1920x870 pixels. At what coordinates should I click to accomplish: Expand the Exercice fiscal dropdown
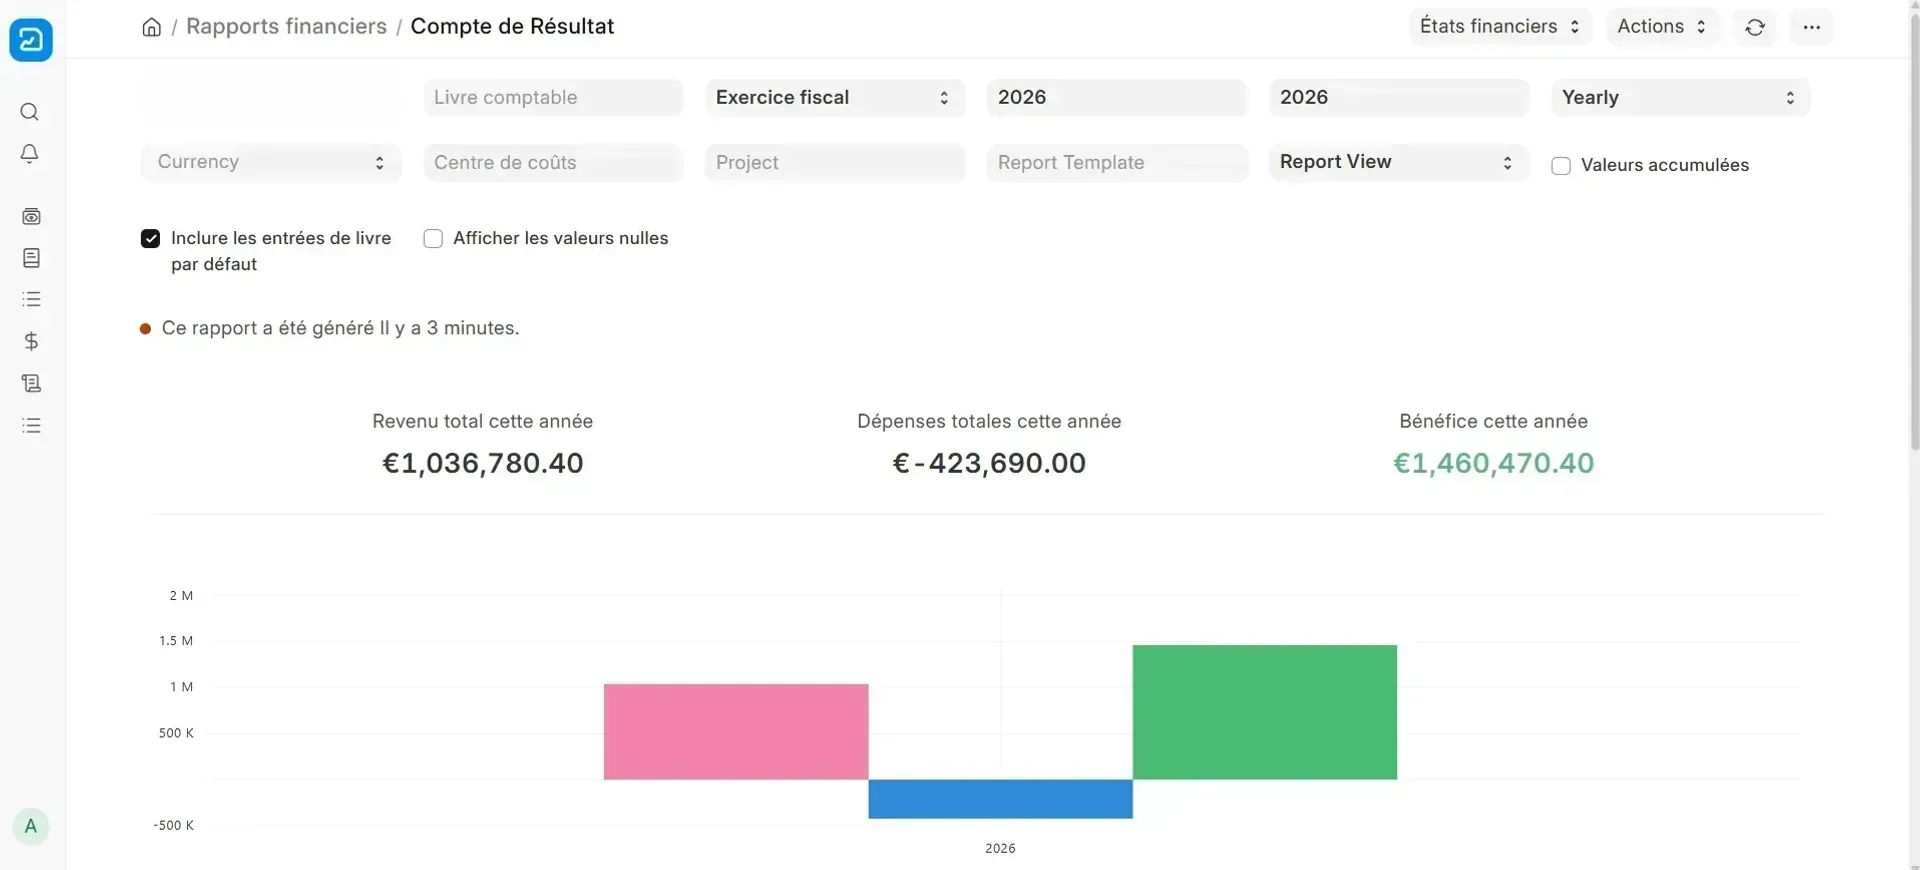[835, 98]
